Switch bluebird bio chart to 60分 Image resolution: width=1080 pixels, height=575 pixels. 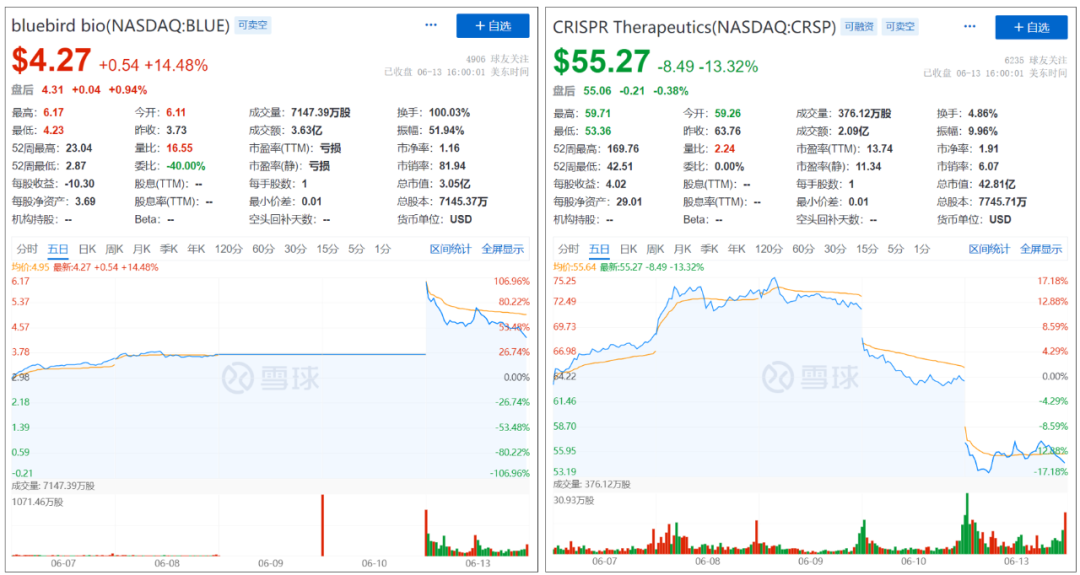point(262,249)
